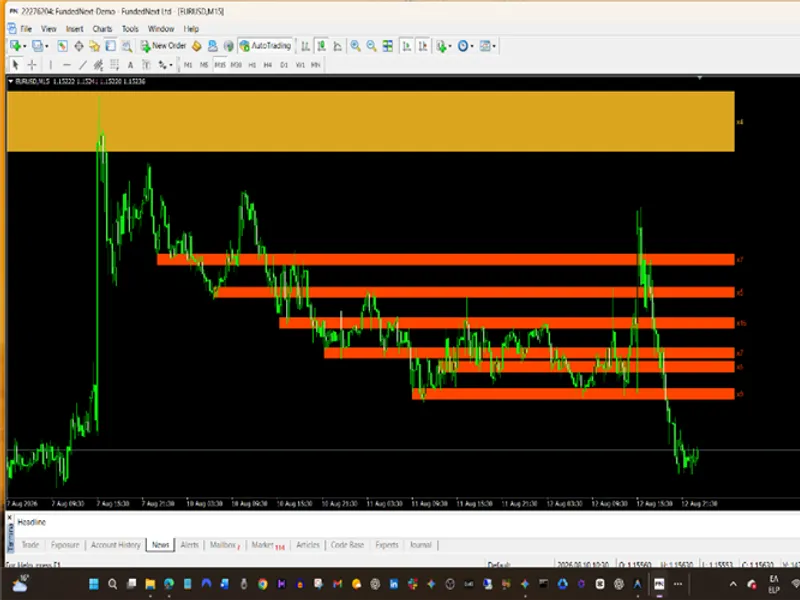Expand the Periods dropdown arrow
800x600 pixels.
pos(472,46)
